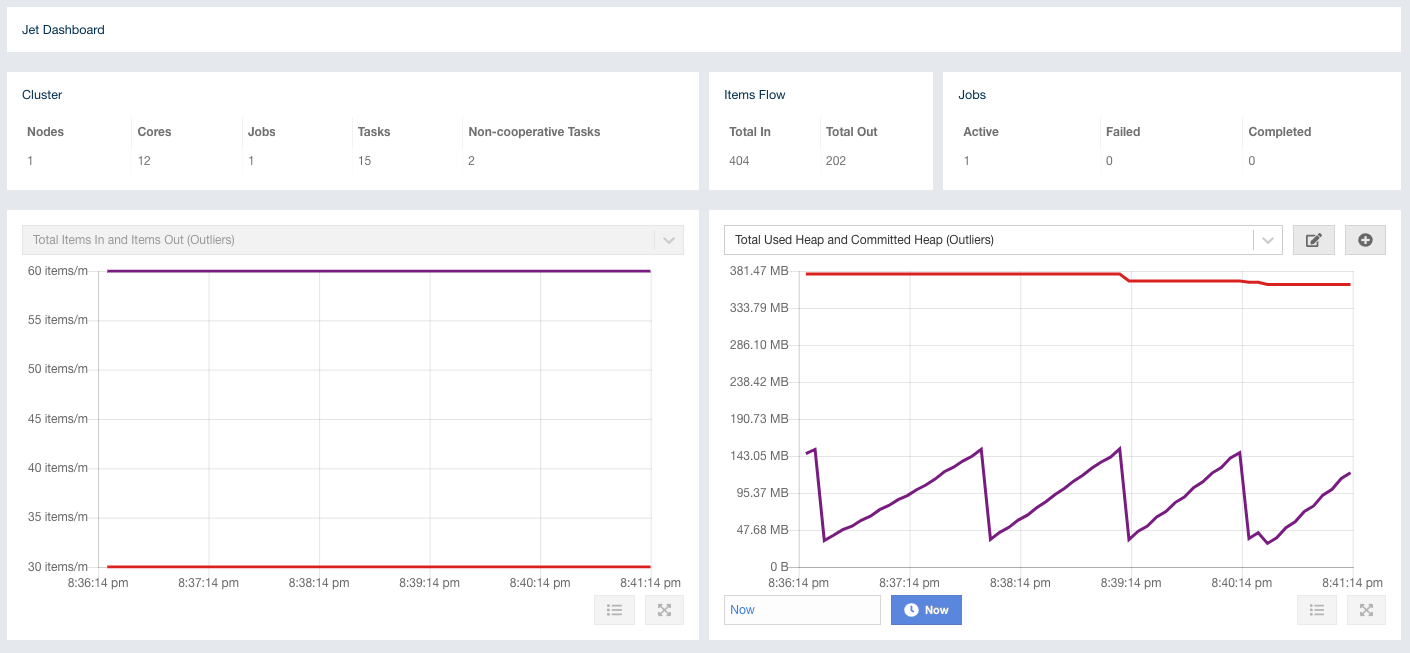1410x653 pixels.
Task: Expand the heap chart to fullscreen
Action: 1367,610
